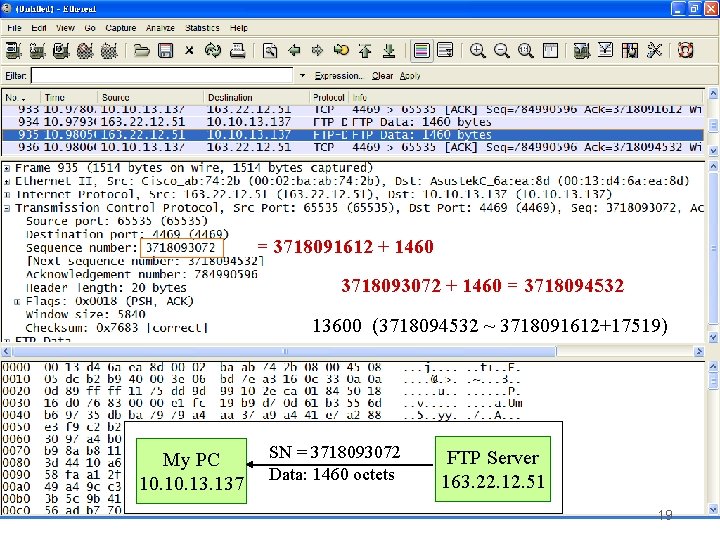Toggle auto scroll in live capture
This screenshot has width=720, height=540.
coord(445,50)
